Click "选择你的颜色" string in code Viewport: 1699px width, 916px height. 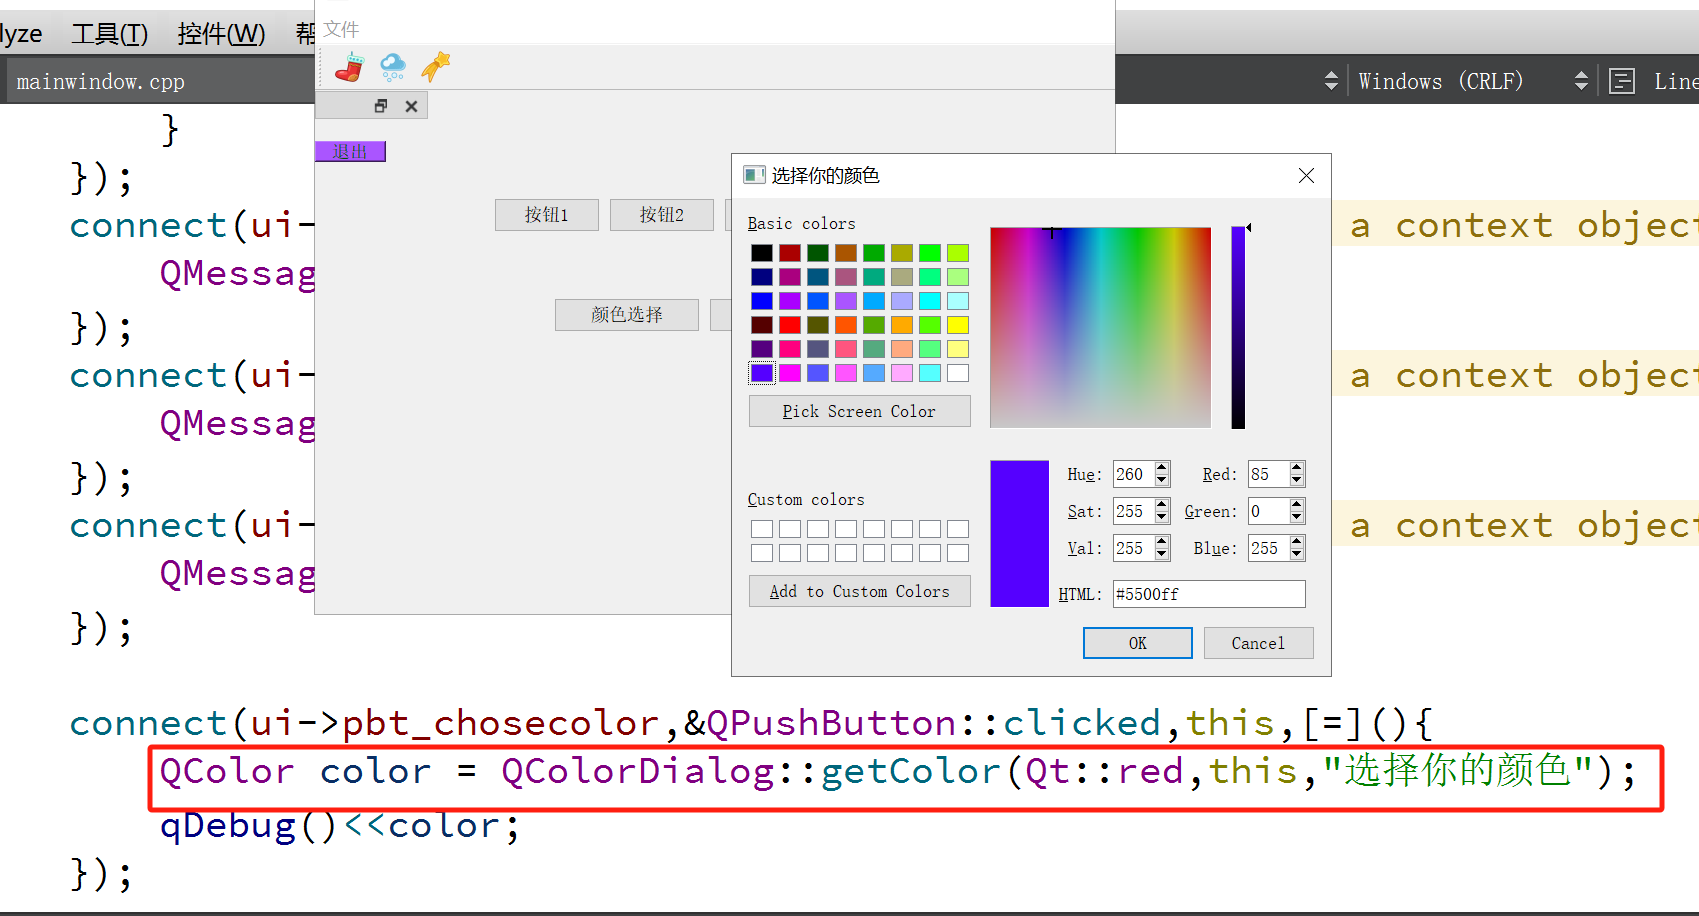pos(1457,771)
